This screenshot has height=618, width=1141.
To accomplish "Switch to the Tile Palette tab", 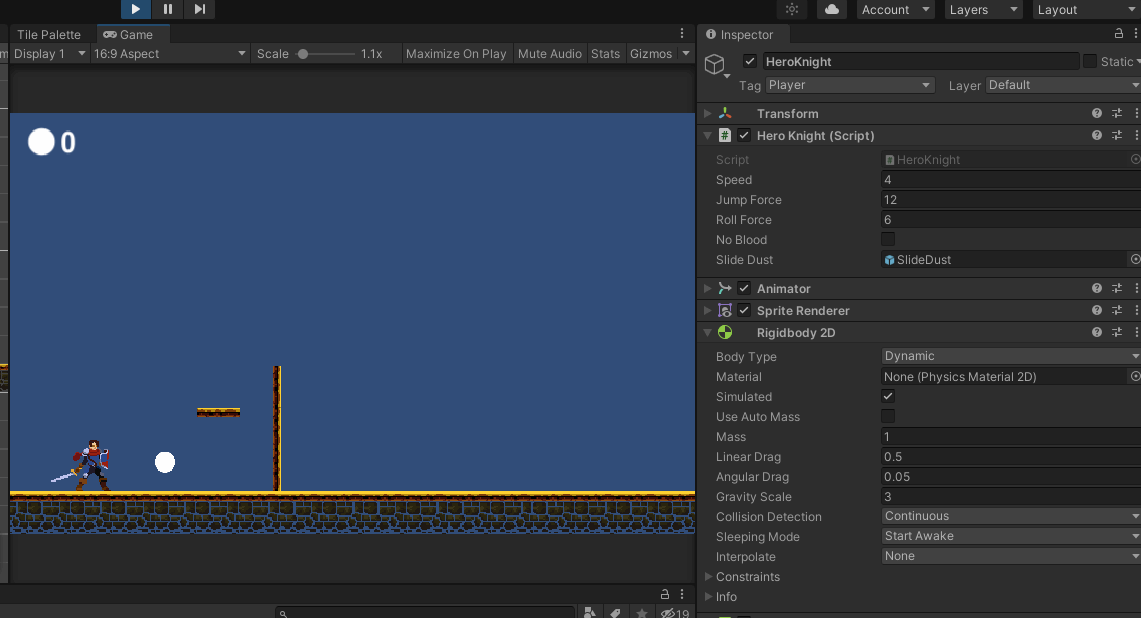I will (49, 33).
